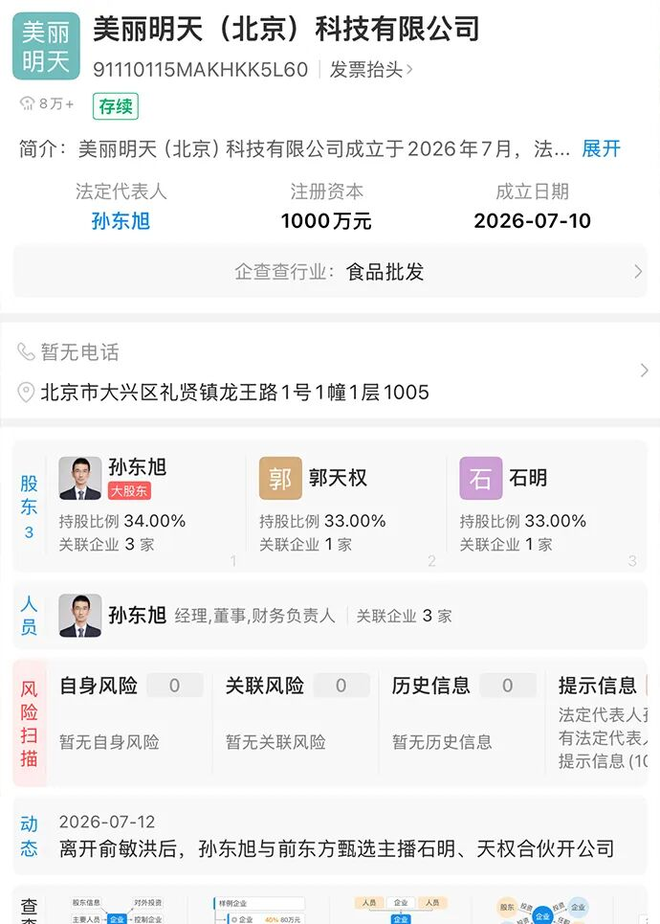Tap registered capital 1000万元
Image resolution: width=660 pixels, height=924 pixels.
click(326, 221)
